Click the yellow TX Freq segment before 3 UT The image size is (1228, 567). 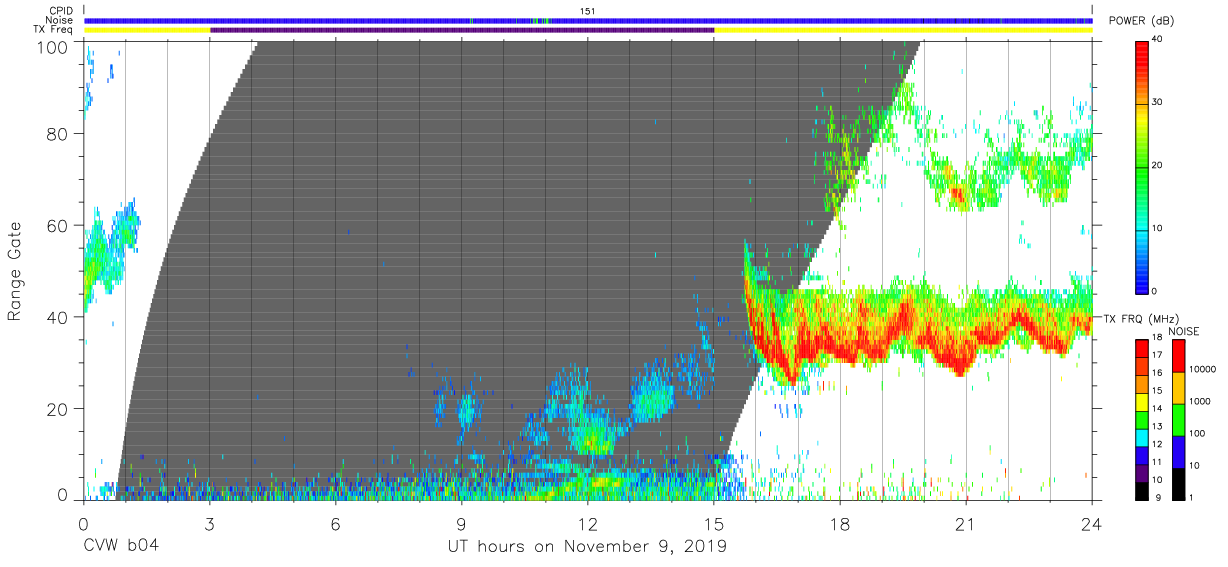coord(147,30)
